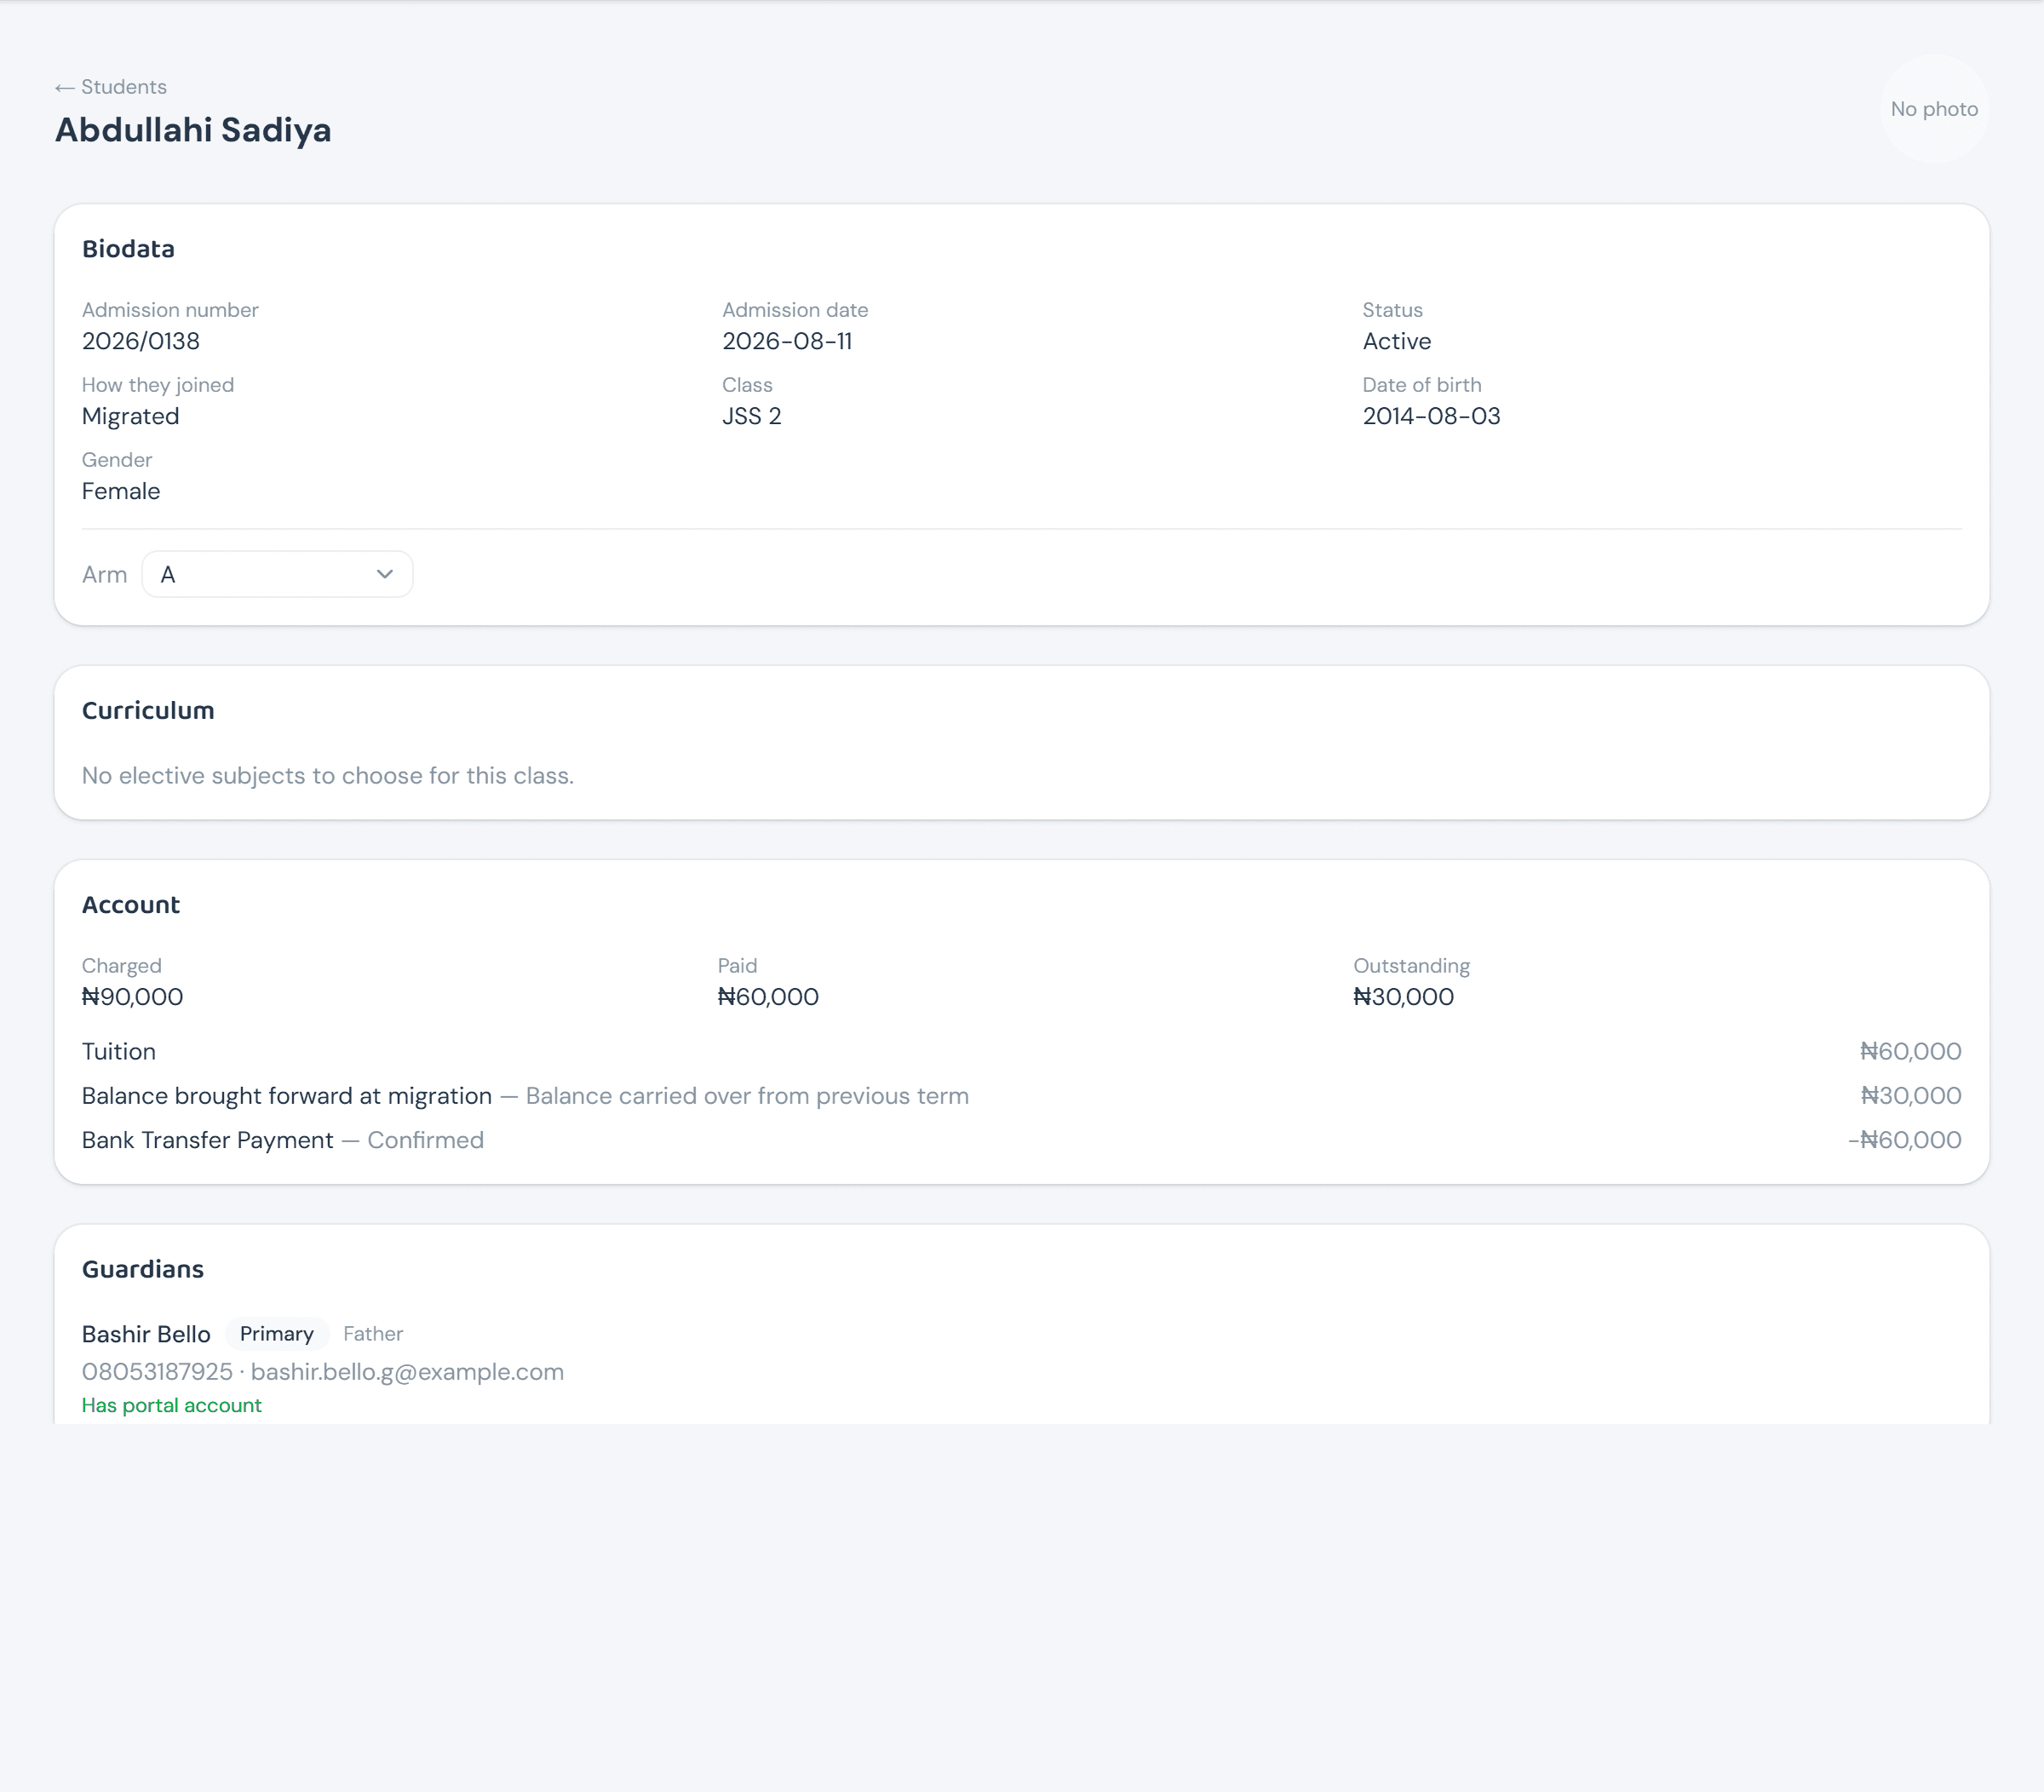The height and width of the screenshot is (1792, 2044).
Task: Click the No photo avatar placeholder
Action: click(x=1934, y=109)
